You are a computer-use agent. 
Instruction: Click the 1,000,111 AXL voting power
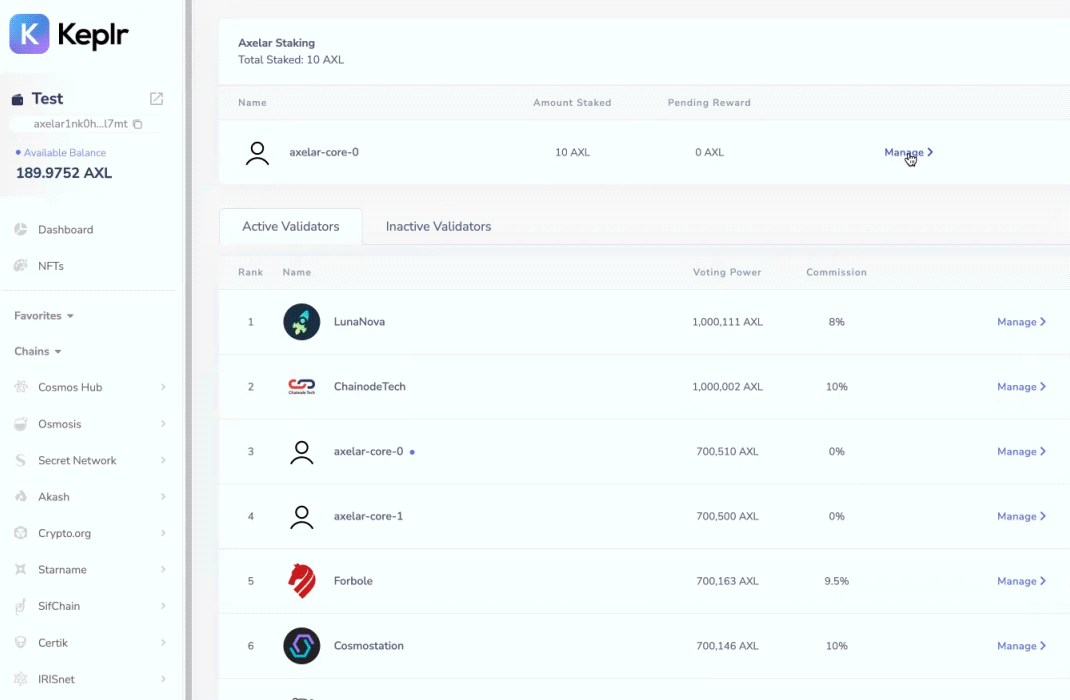[727, 322]
